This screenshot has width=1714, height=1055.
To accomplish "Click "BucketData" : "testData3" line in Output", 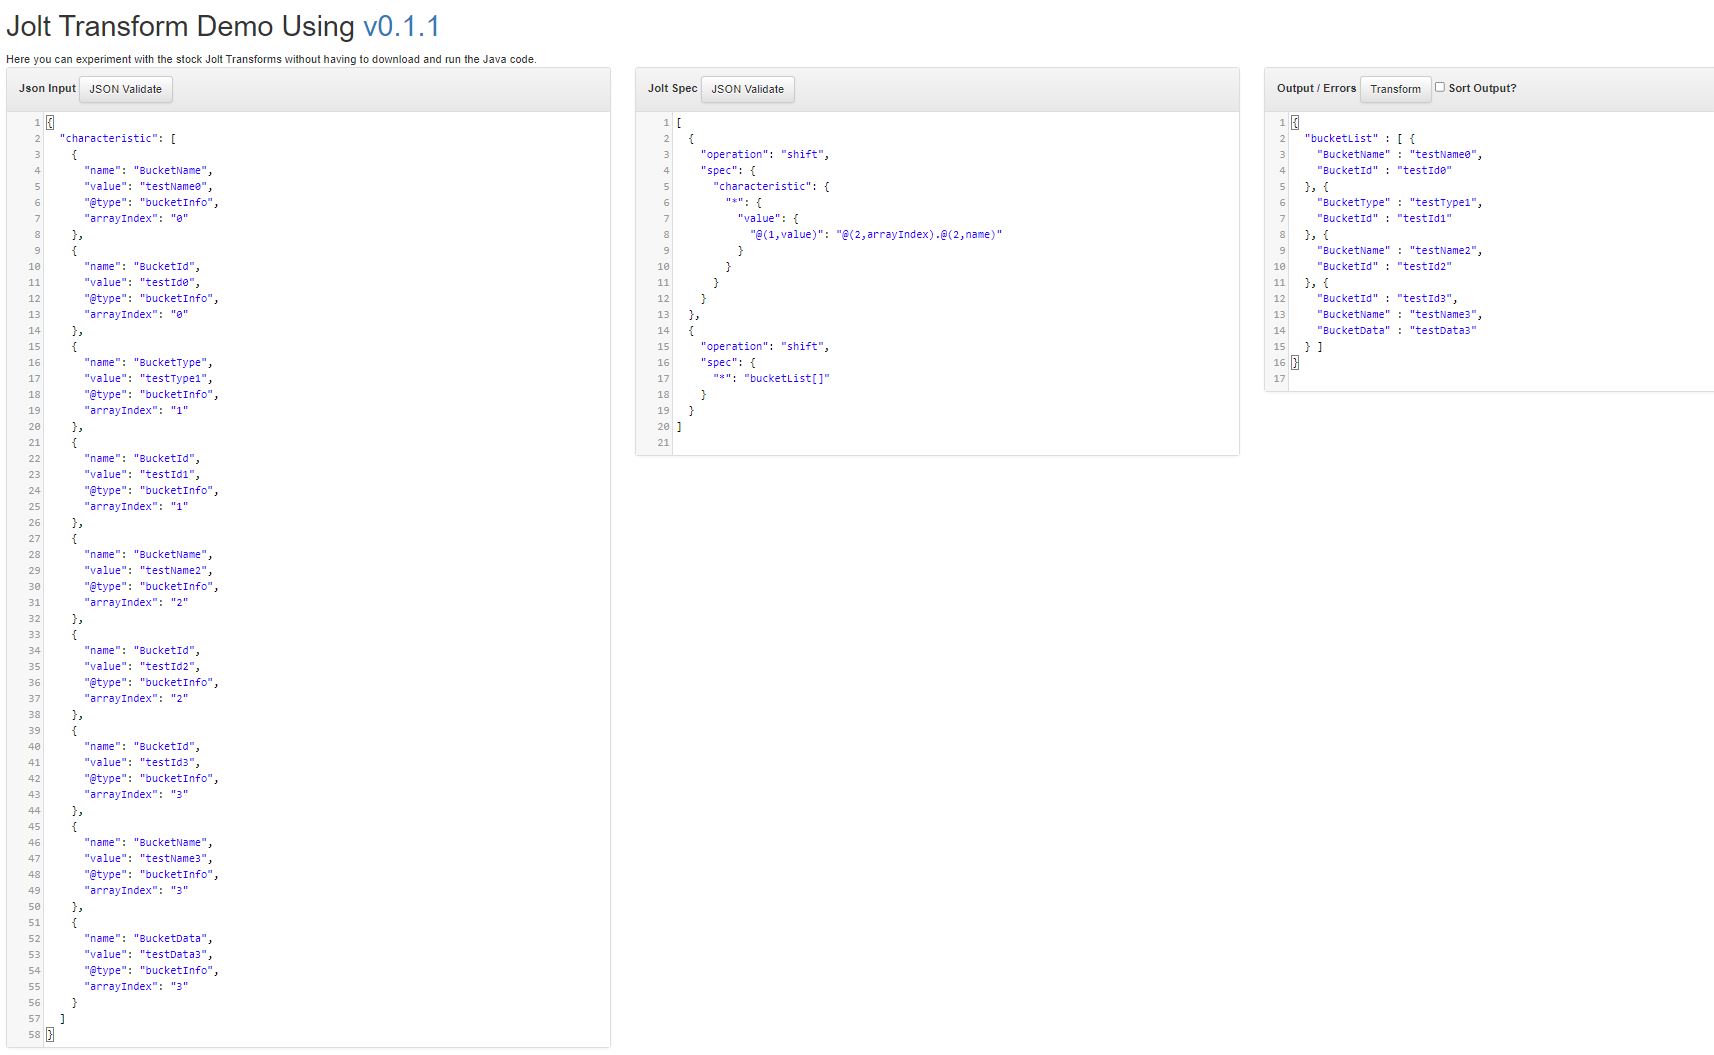I will pos(1397,330).
